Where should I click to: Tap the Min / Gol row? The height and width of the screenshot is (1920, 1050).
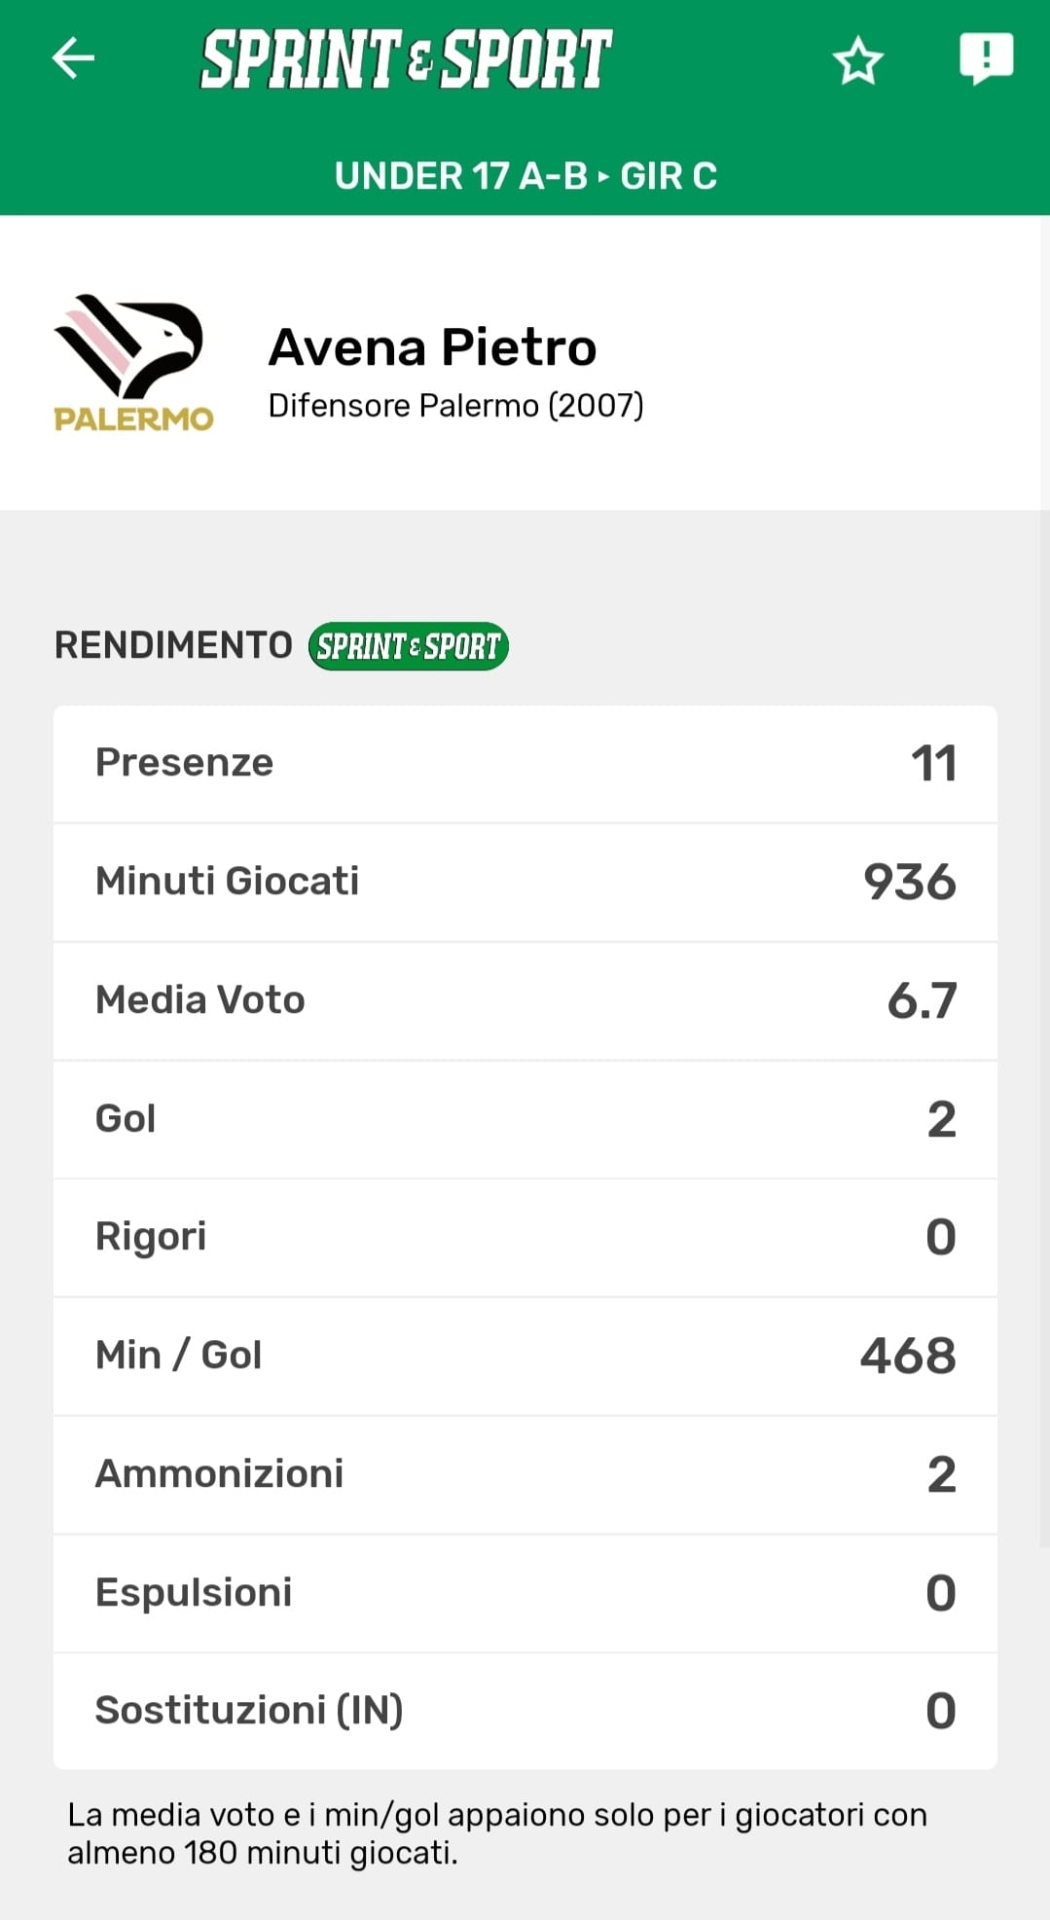pyautogui.click(x=525, y=1356)
